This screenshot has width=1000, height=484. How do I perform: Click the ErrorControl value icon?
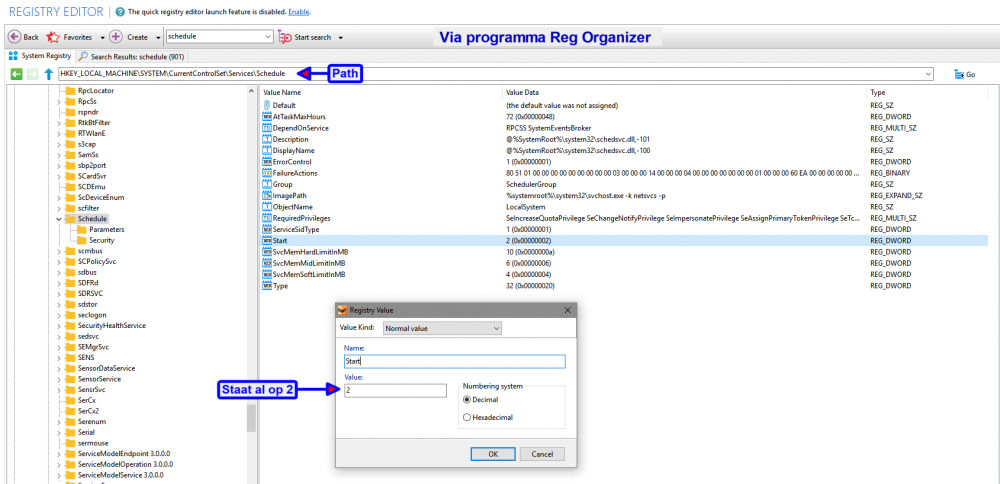(x=267, y=162)
